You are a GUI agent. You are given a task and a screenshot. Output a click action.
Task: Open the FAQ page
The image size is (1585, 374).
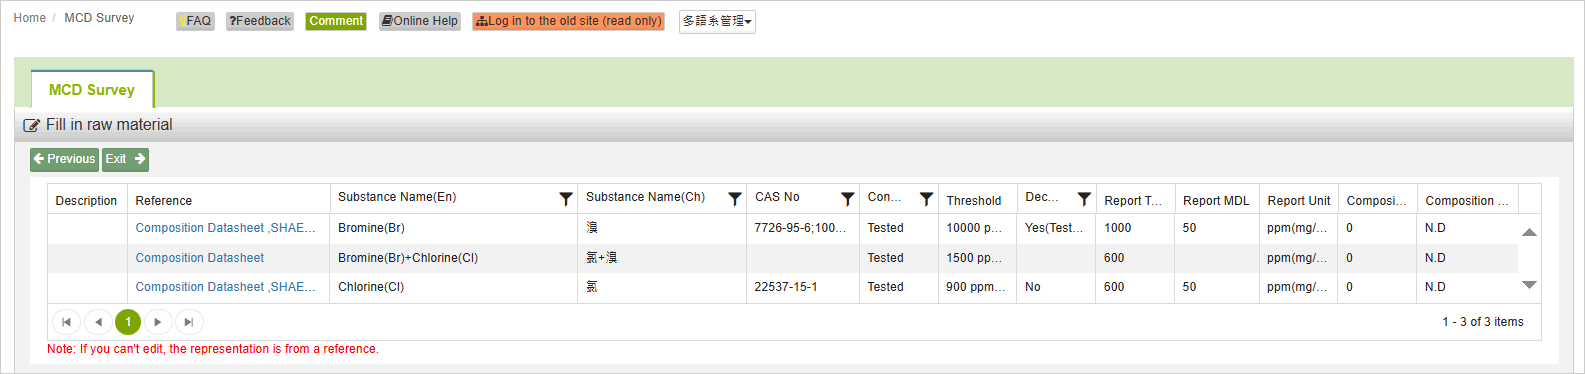tap(195, 21)
